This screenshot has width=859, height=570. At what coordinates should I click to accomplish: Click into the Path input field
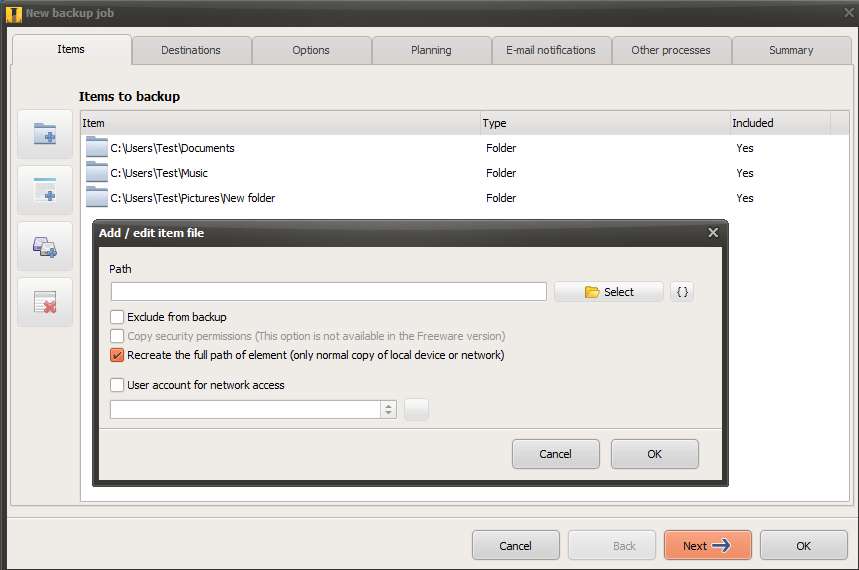pyautogui.click(x=329, y=292)
